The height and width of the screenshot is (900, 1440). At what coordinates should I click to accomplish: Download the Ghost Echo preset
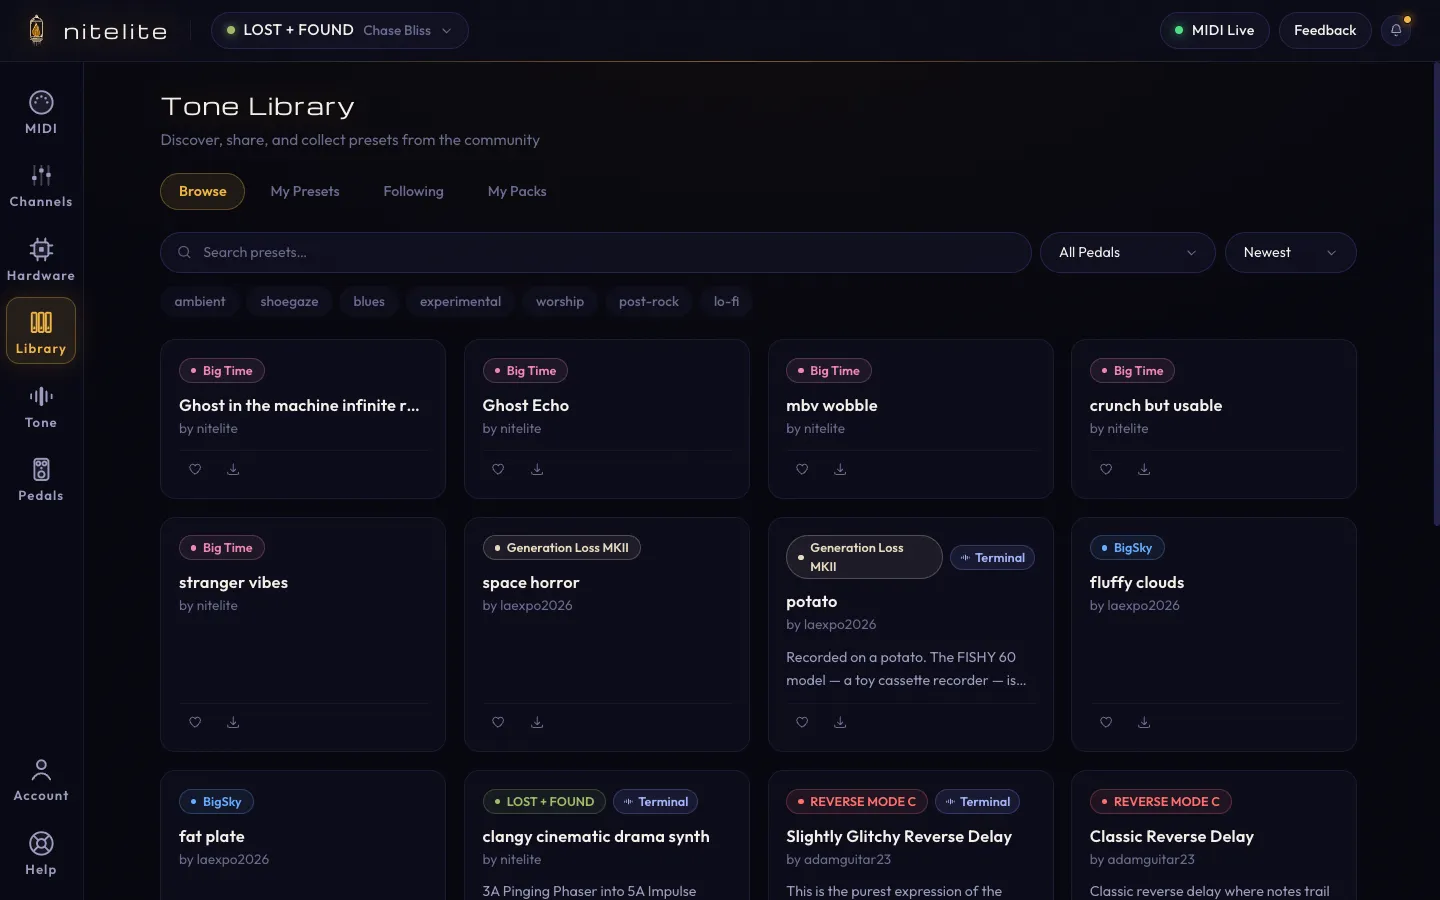coord(537,469)
